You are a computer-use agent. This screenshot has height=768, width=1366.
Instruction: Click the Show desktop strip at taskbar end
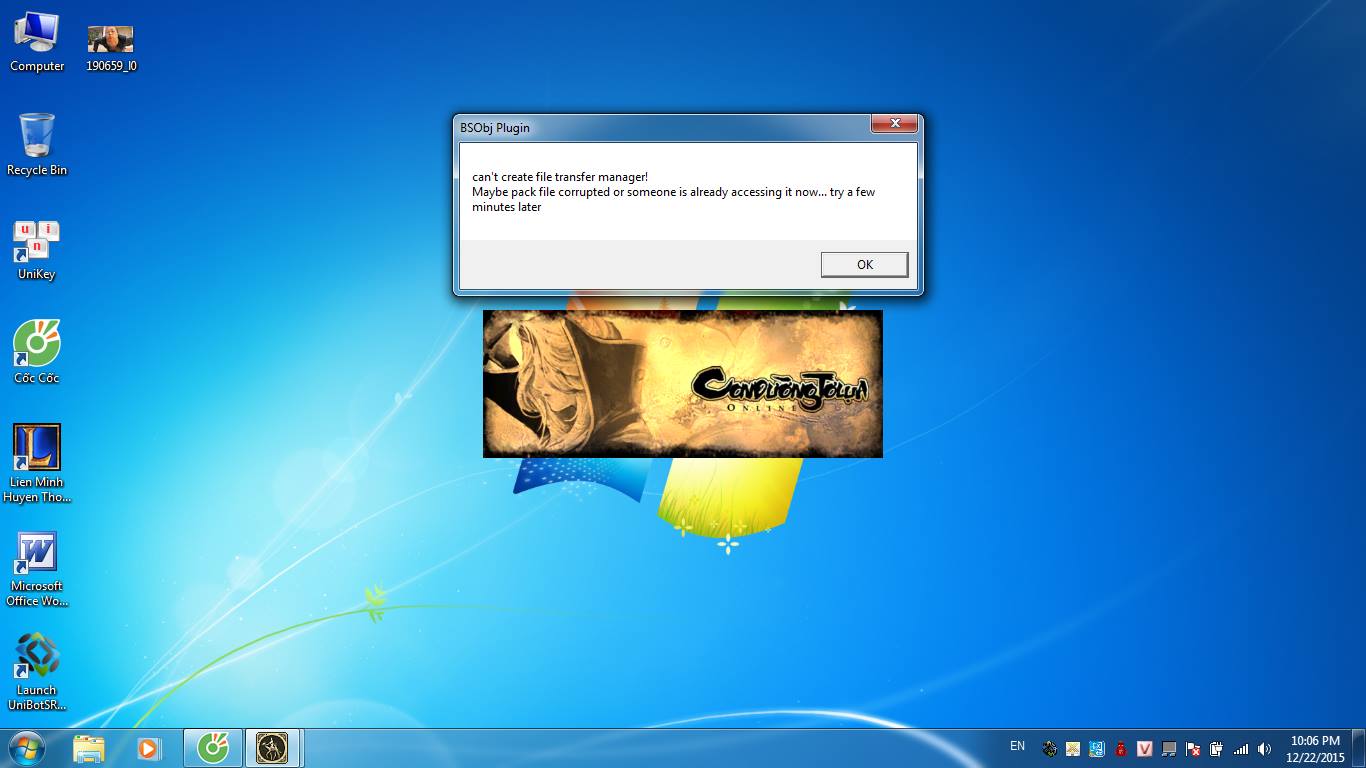(1358, 748)
